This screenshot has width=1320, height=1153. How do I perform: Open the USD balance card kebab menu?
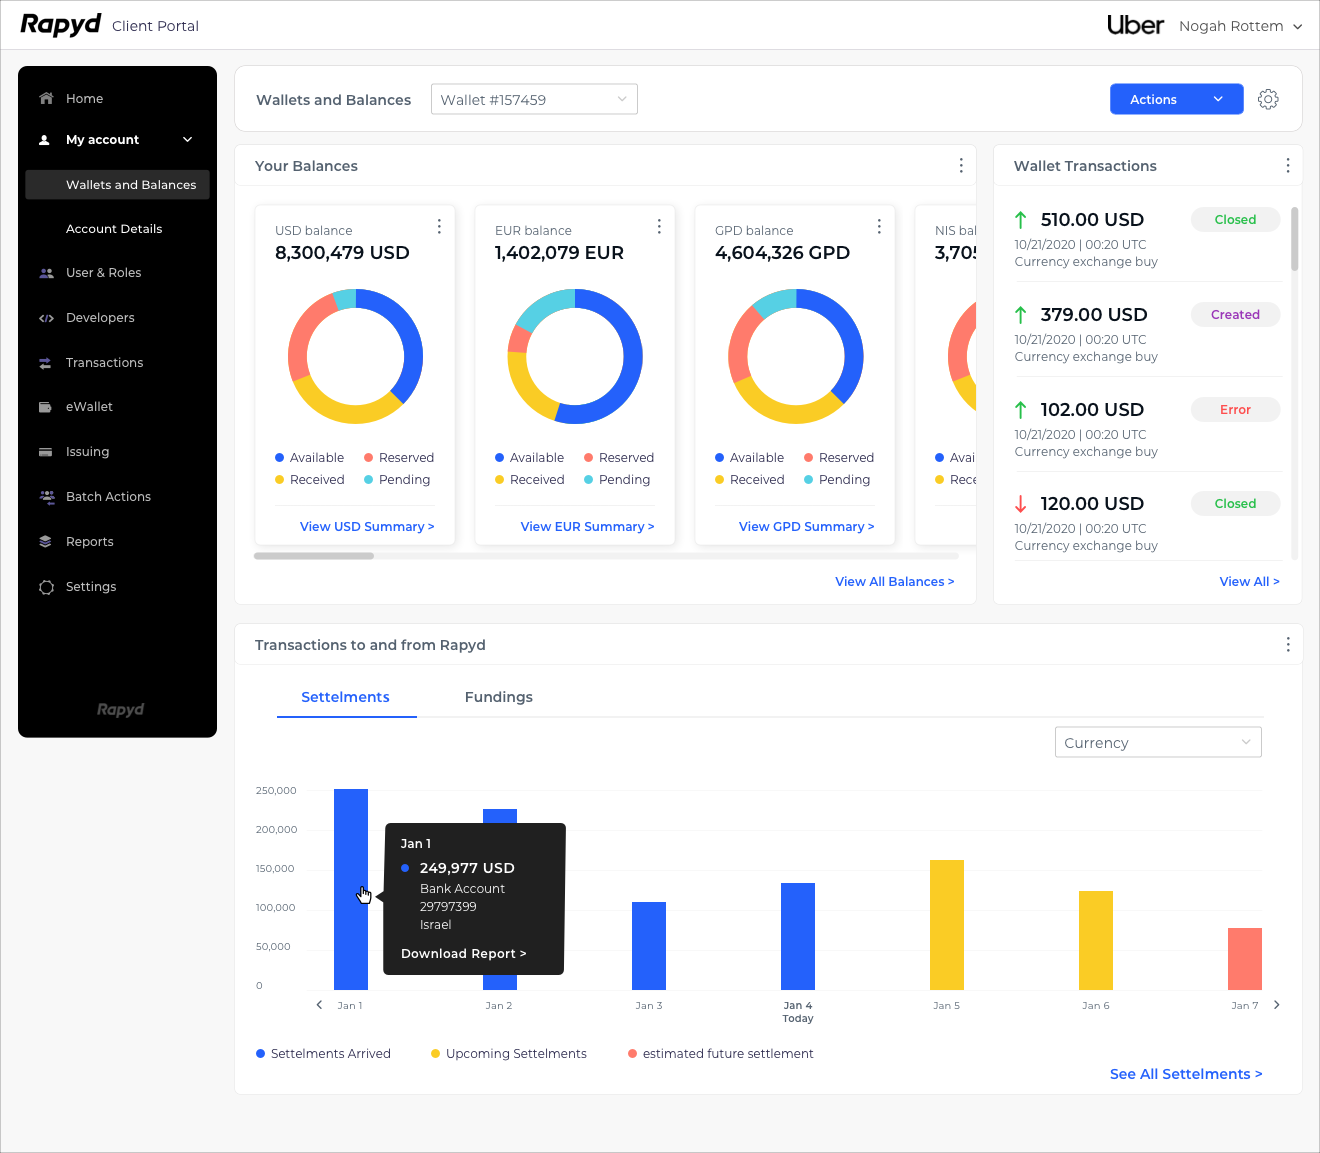[x=439, y=227]
